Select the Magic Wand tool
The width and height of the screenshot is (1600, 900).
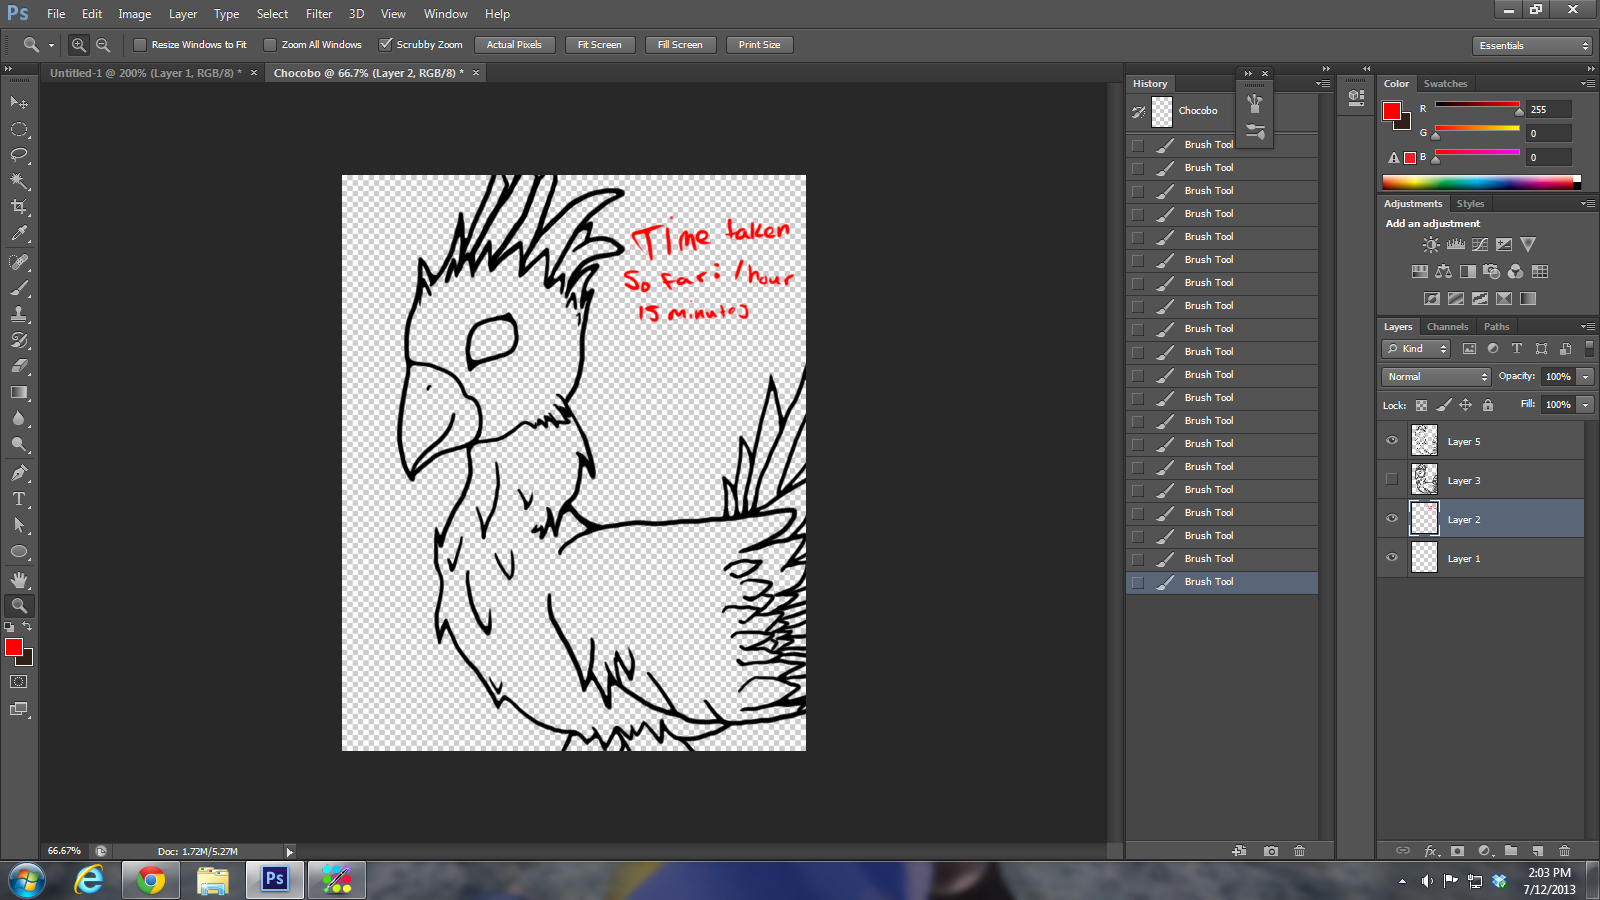(19, 181)
